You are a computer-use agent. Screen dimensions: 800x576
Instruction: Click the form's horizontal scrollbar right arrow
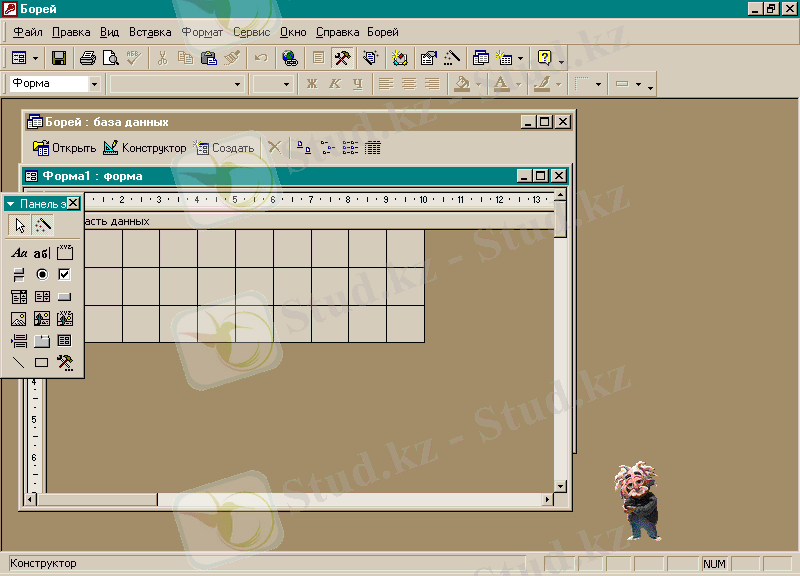tap(547, 498)
